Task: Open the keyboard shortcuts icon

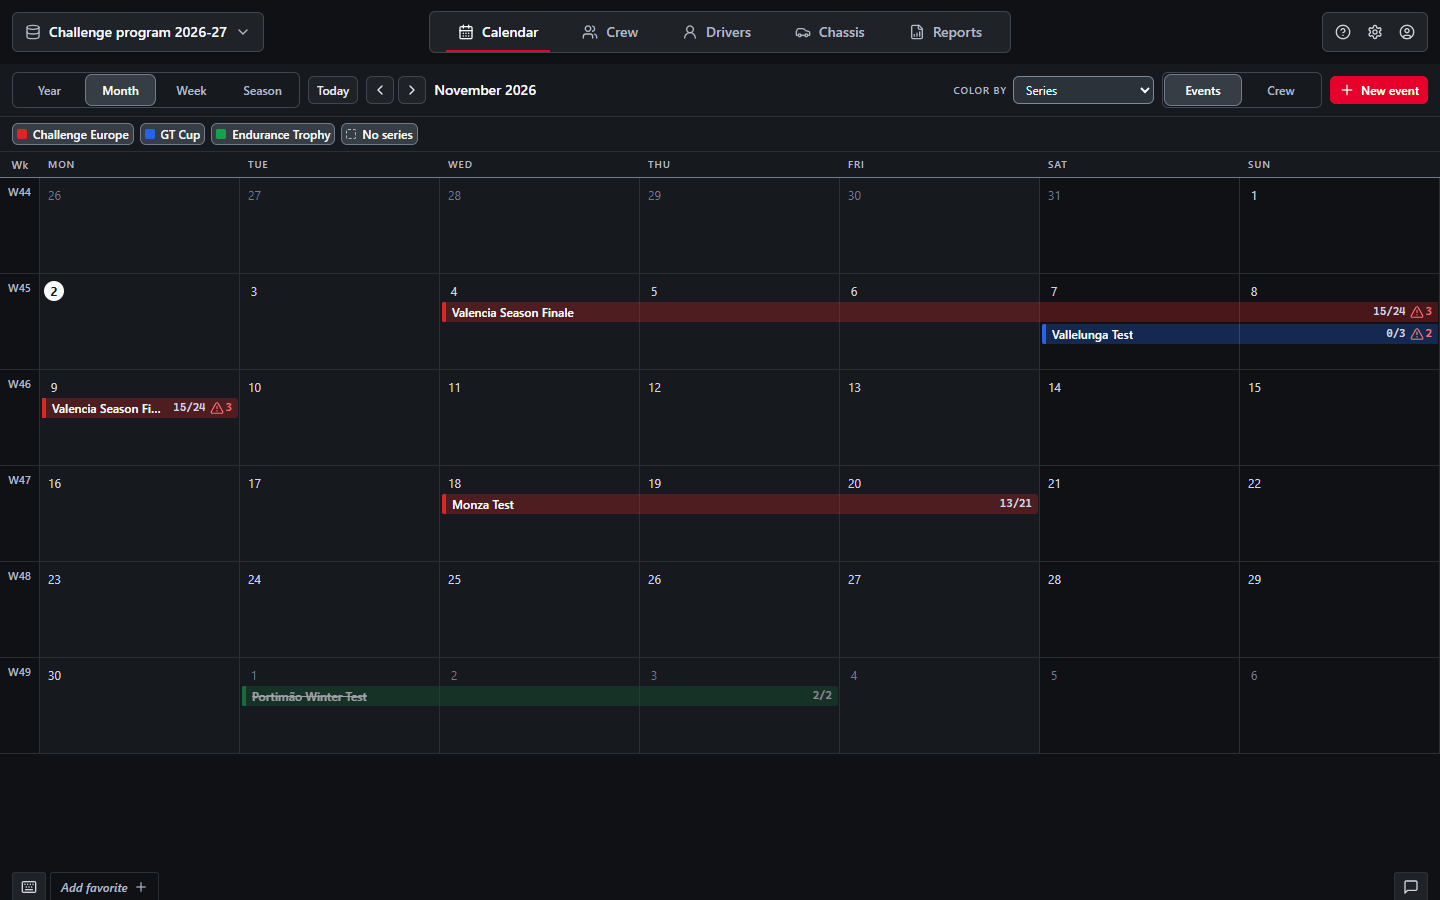Action: (x=29, y=887)
